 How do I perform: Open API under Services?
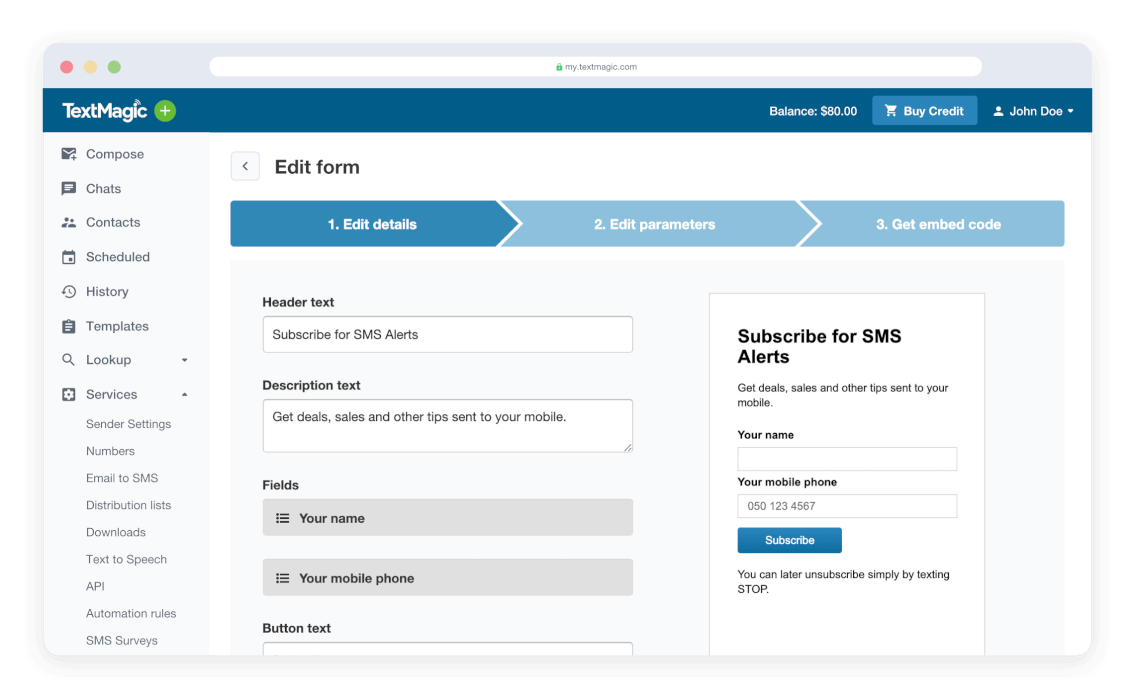click(96, 586)
